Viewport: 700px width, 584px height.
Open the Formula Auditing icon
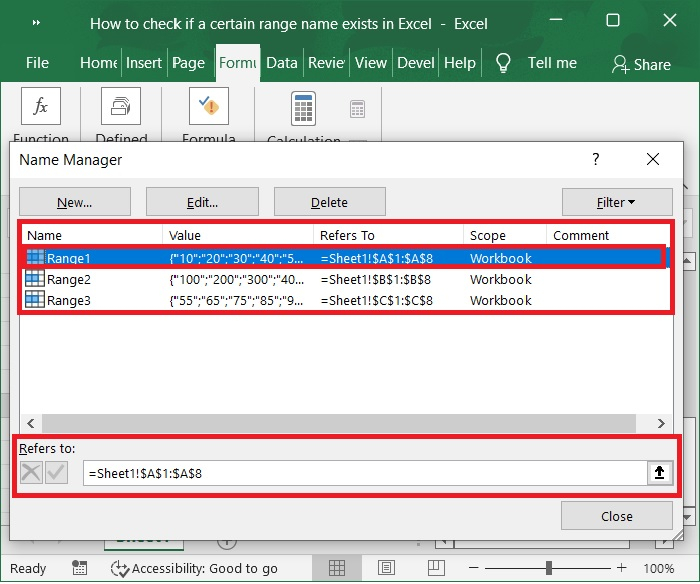(x=209, y=106)
